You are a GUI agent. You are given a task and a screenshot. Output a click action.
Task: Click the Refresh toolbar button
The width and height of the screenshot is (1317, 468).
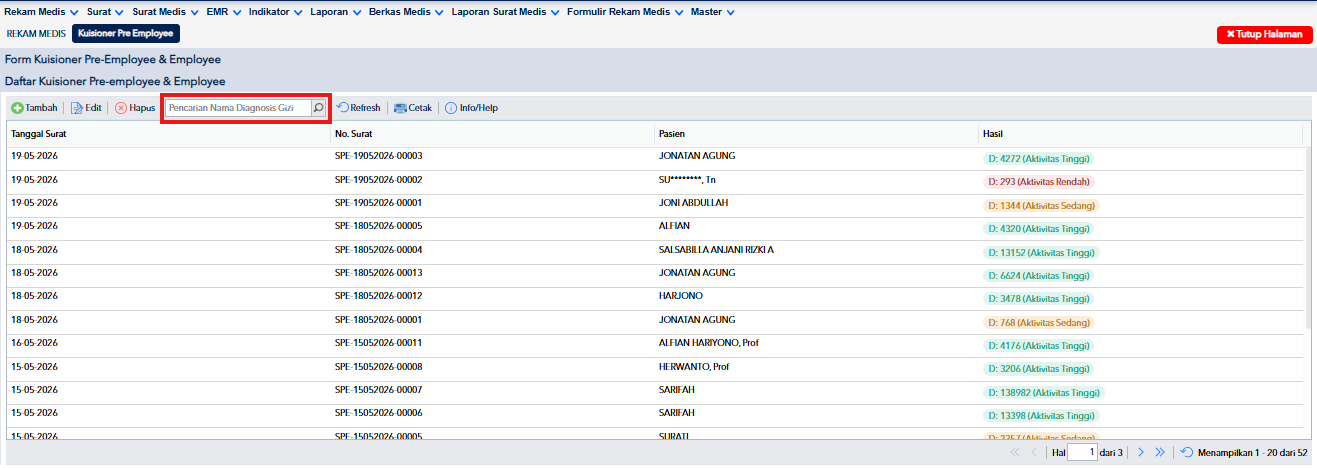point(358,108)
